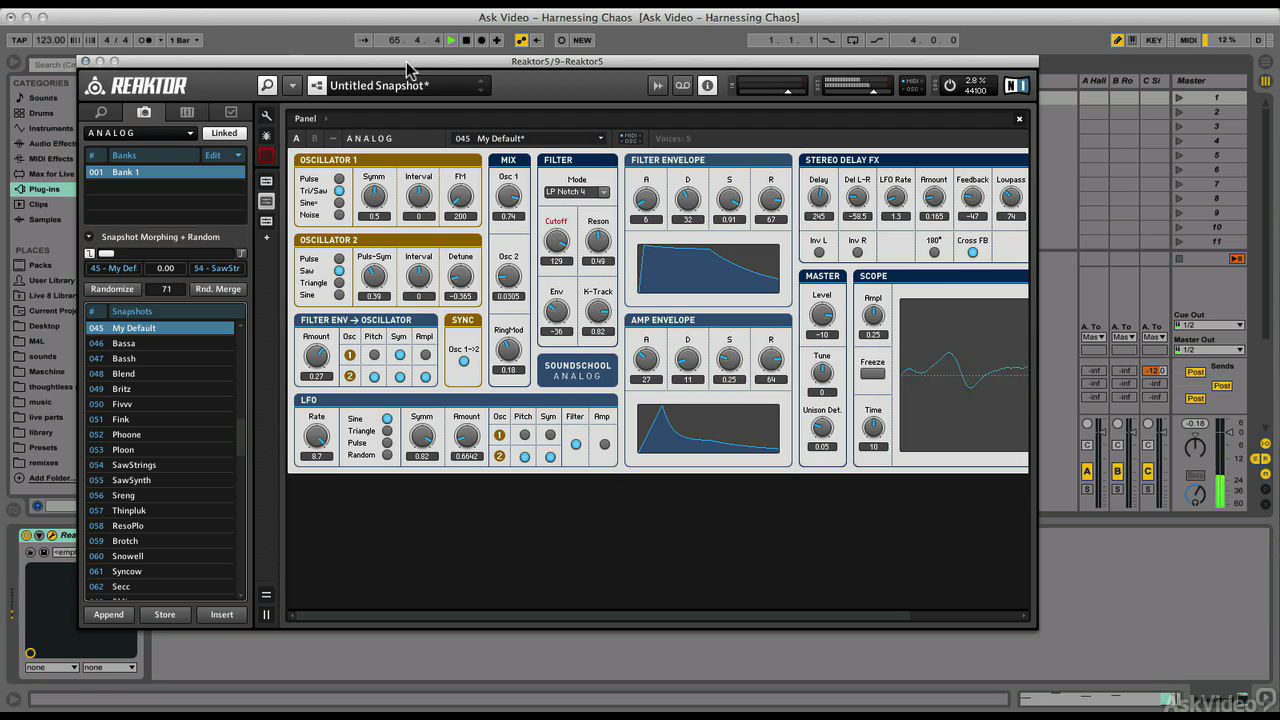
Task: Click the tape recorder icon
Action: pos(682,86)
